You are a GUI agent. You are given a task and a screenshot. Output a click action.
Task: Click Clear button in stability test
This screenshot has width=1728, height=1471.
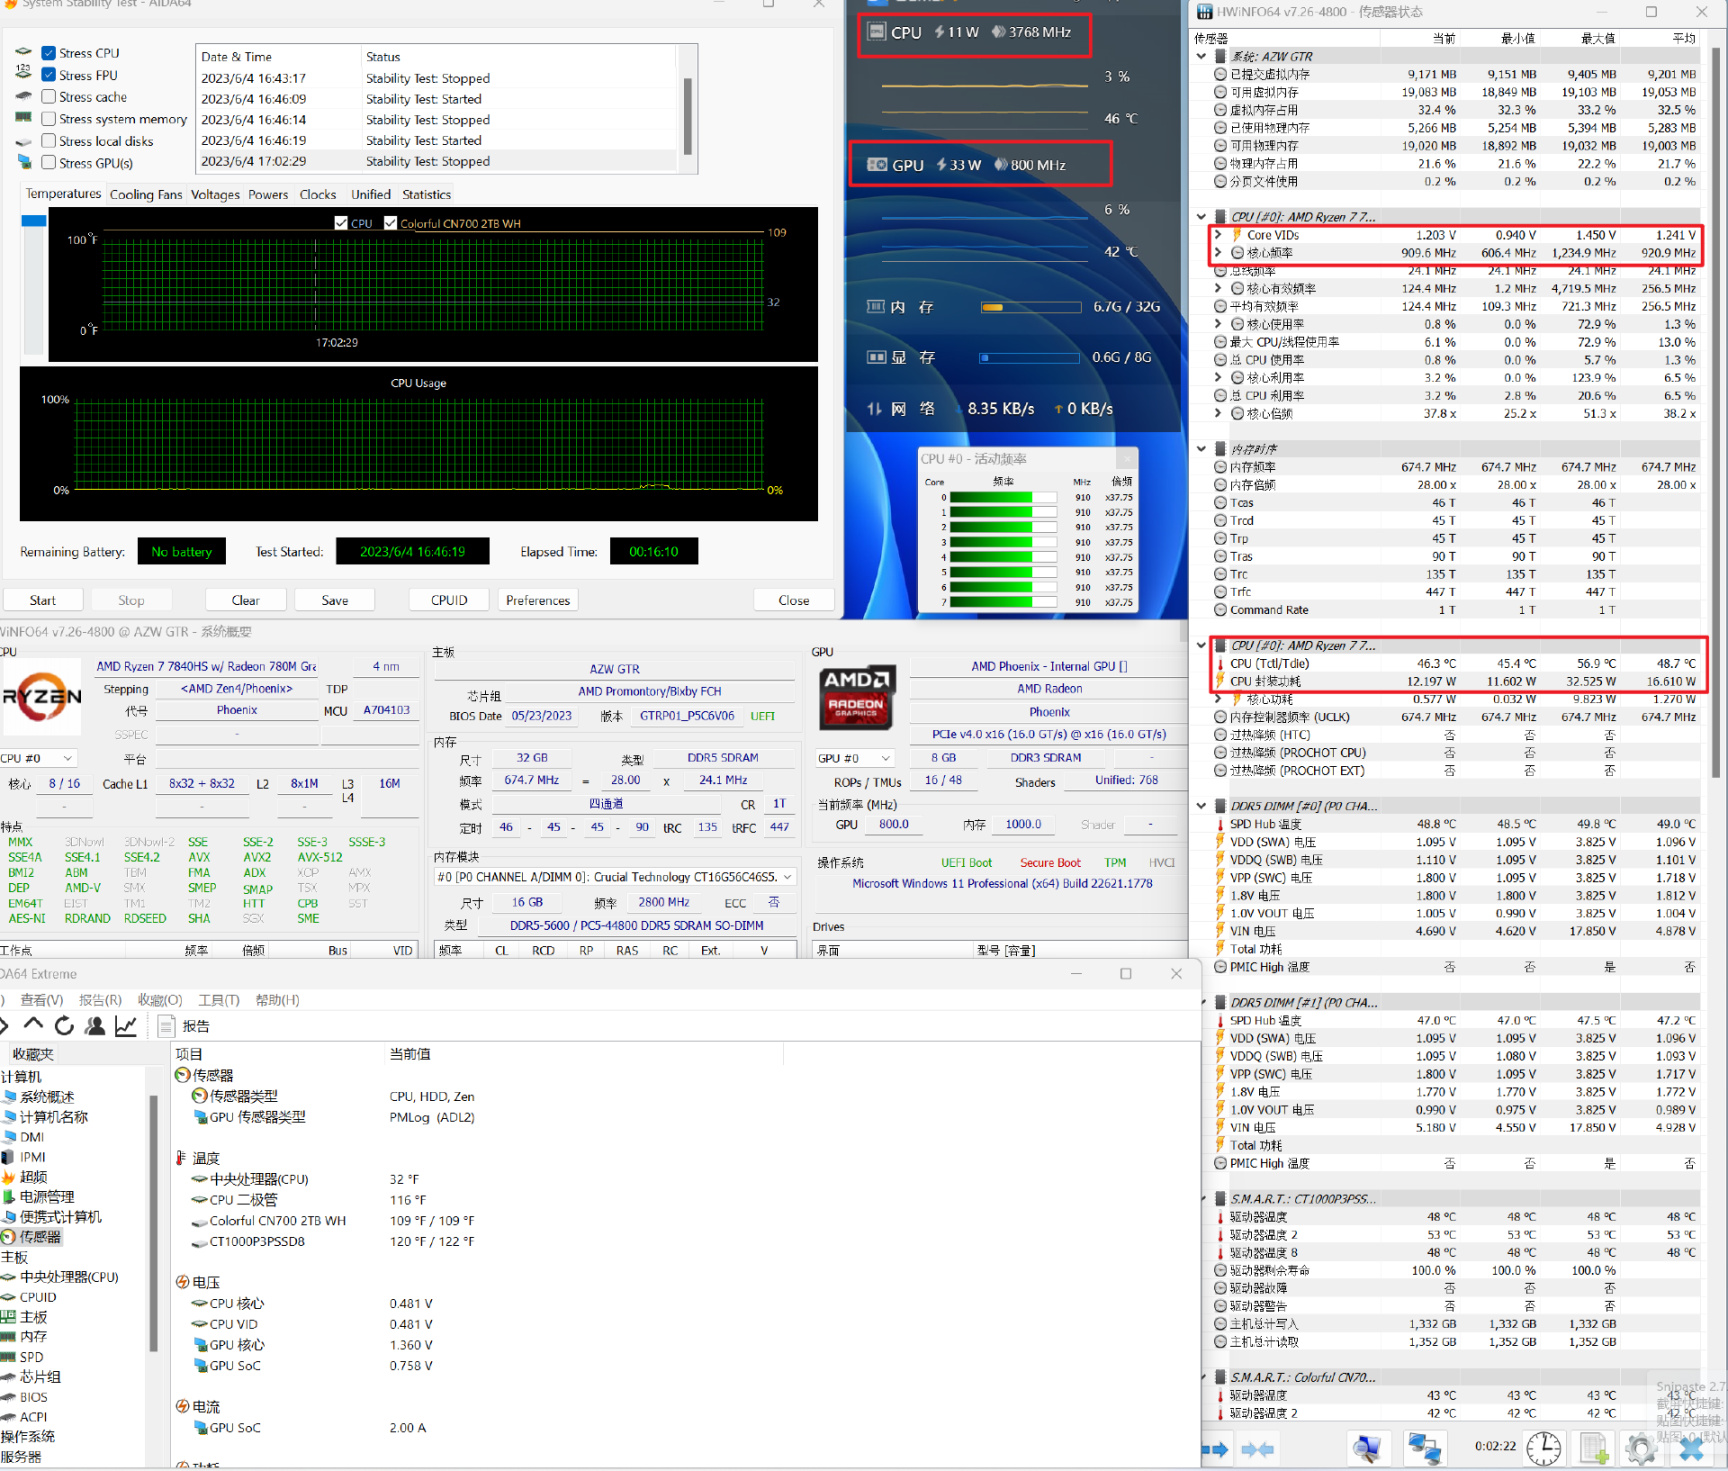click(245, 600)
